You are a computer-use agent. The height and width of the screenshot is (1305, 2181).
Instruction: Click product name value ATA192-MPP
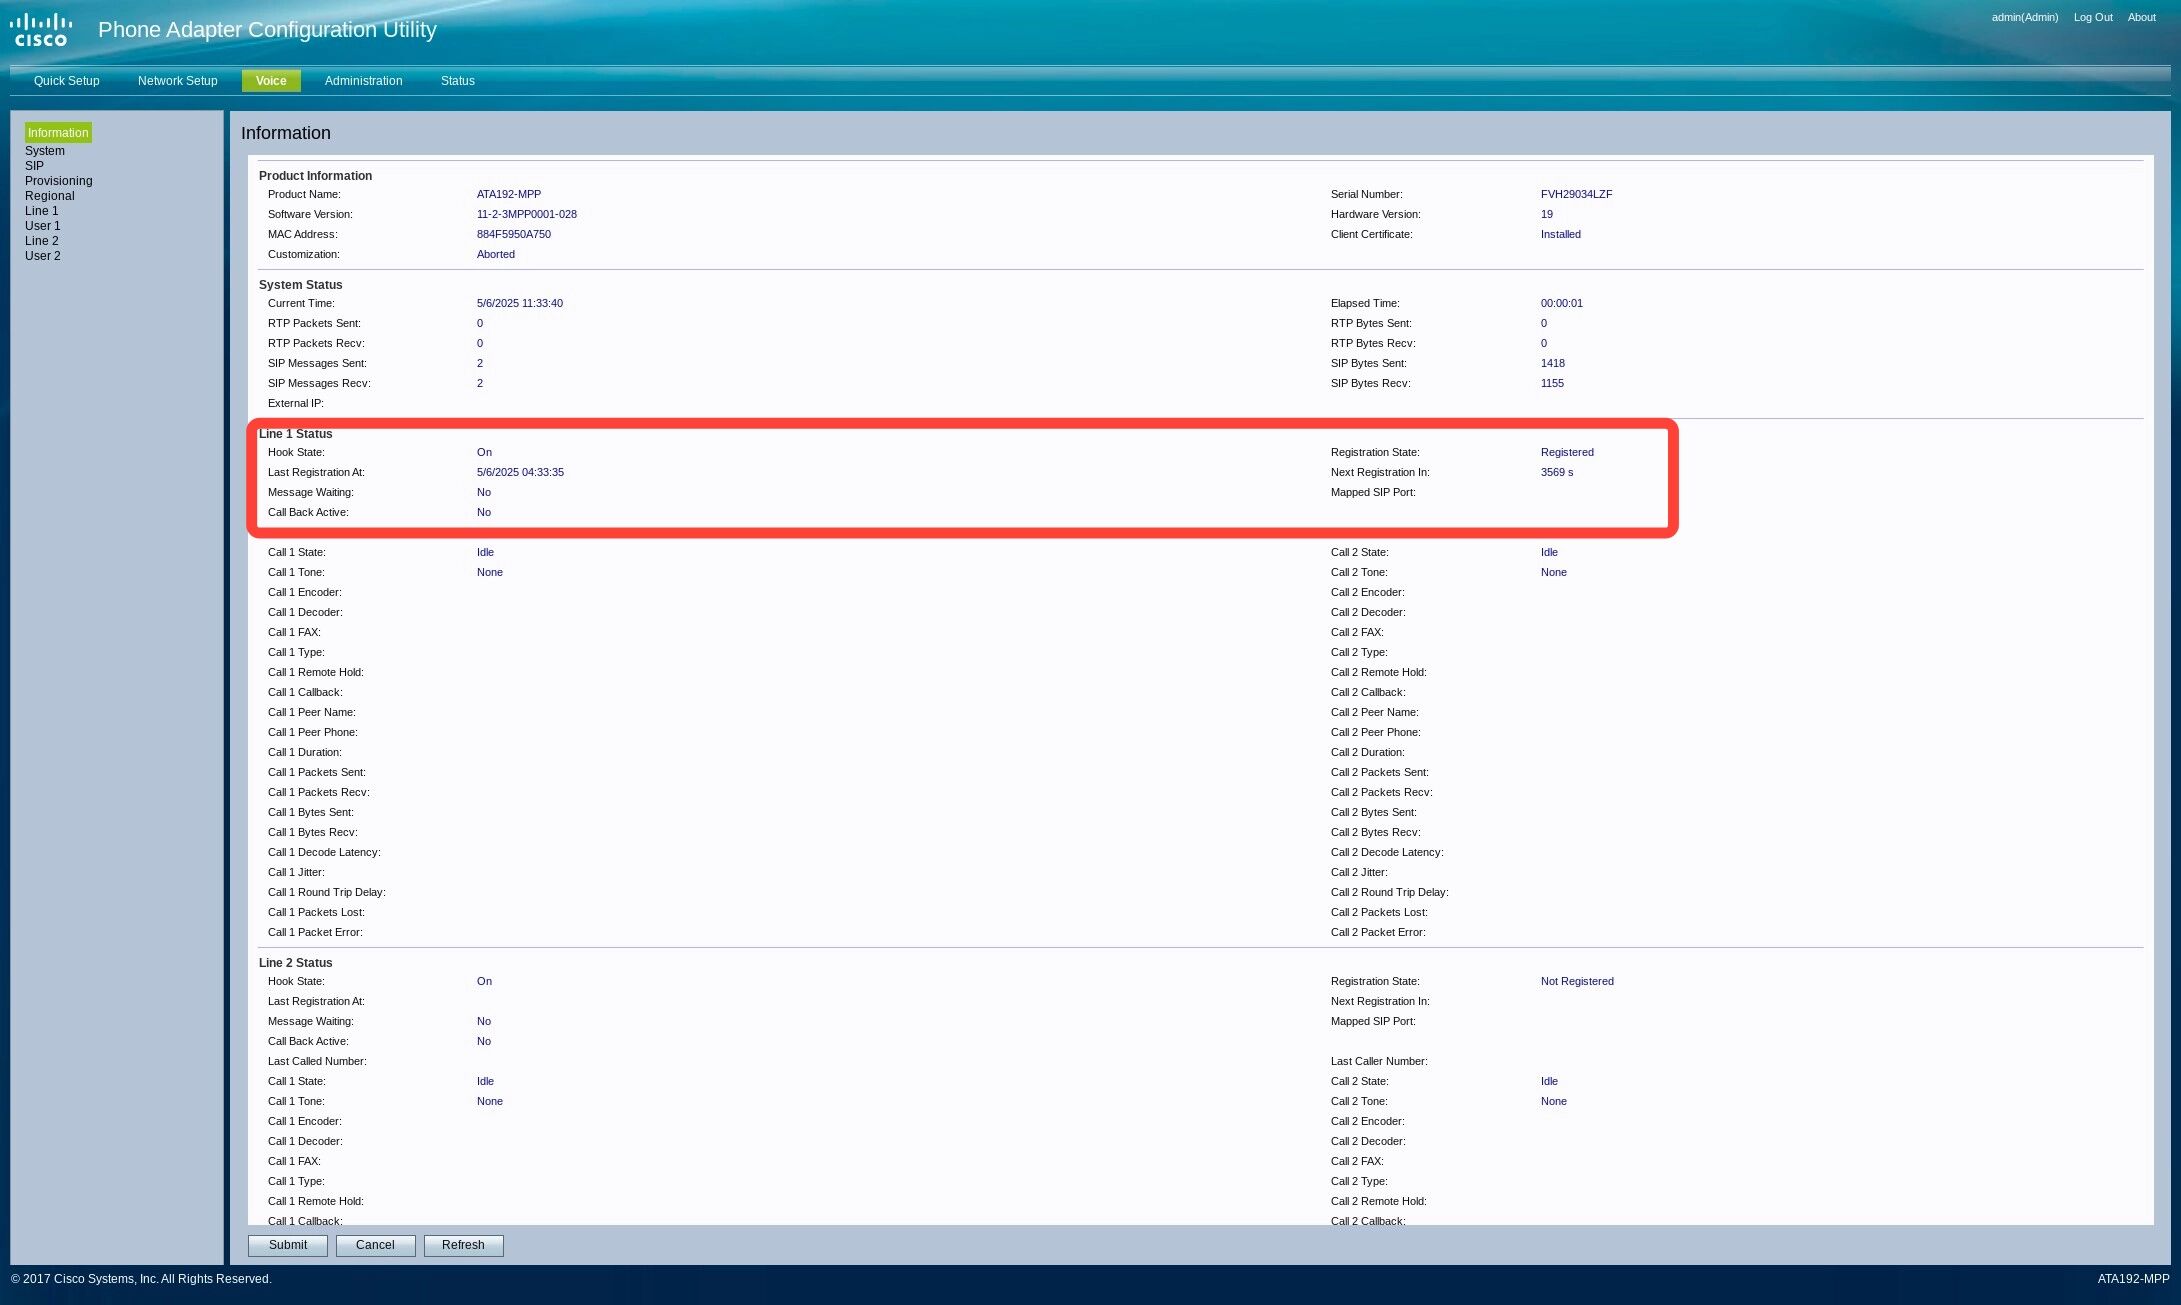509,194
